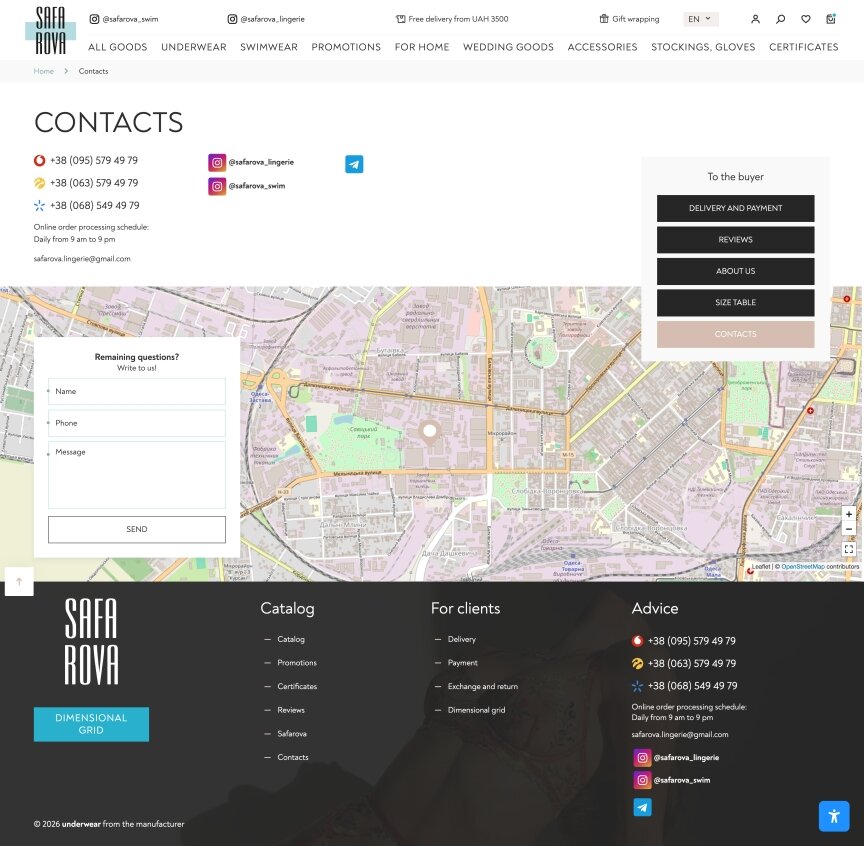Open the Reviews button in buyer panel

click(736, 240)
